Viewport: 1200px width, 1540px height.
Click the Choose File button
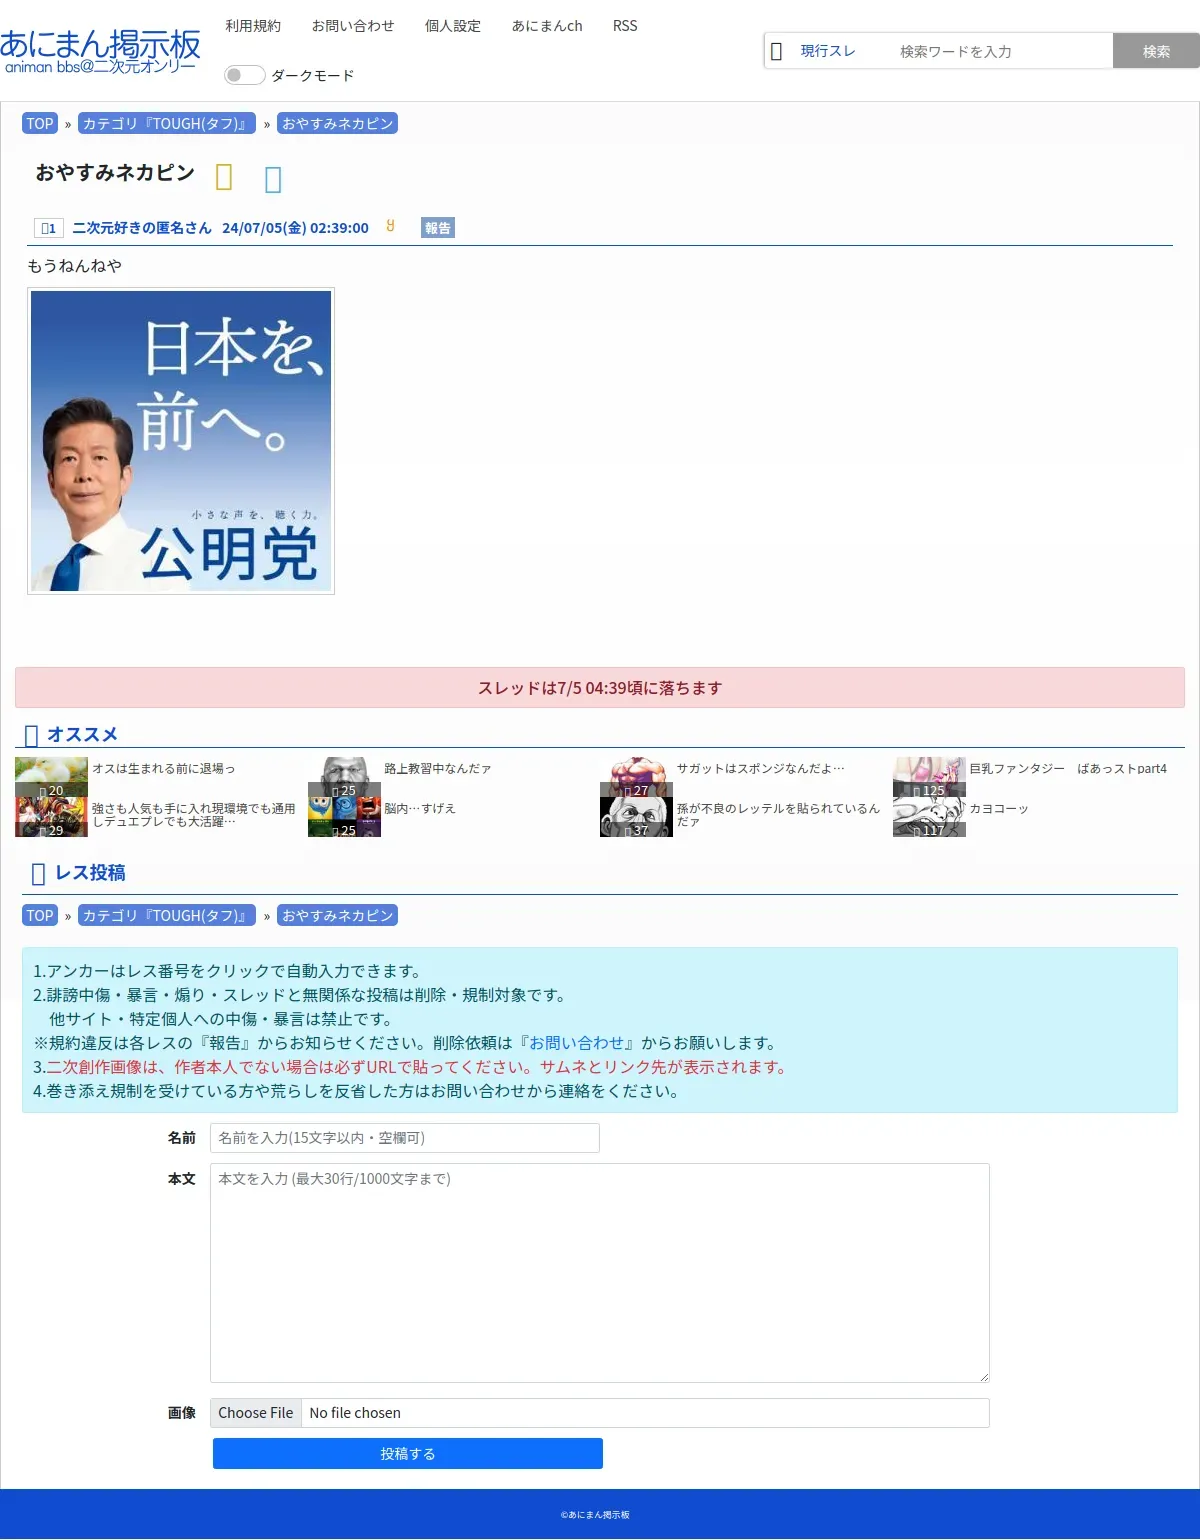pos(256,1413)
